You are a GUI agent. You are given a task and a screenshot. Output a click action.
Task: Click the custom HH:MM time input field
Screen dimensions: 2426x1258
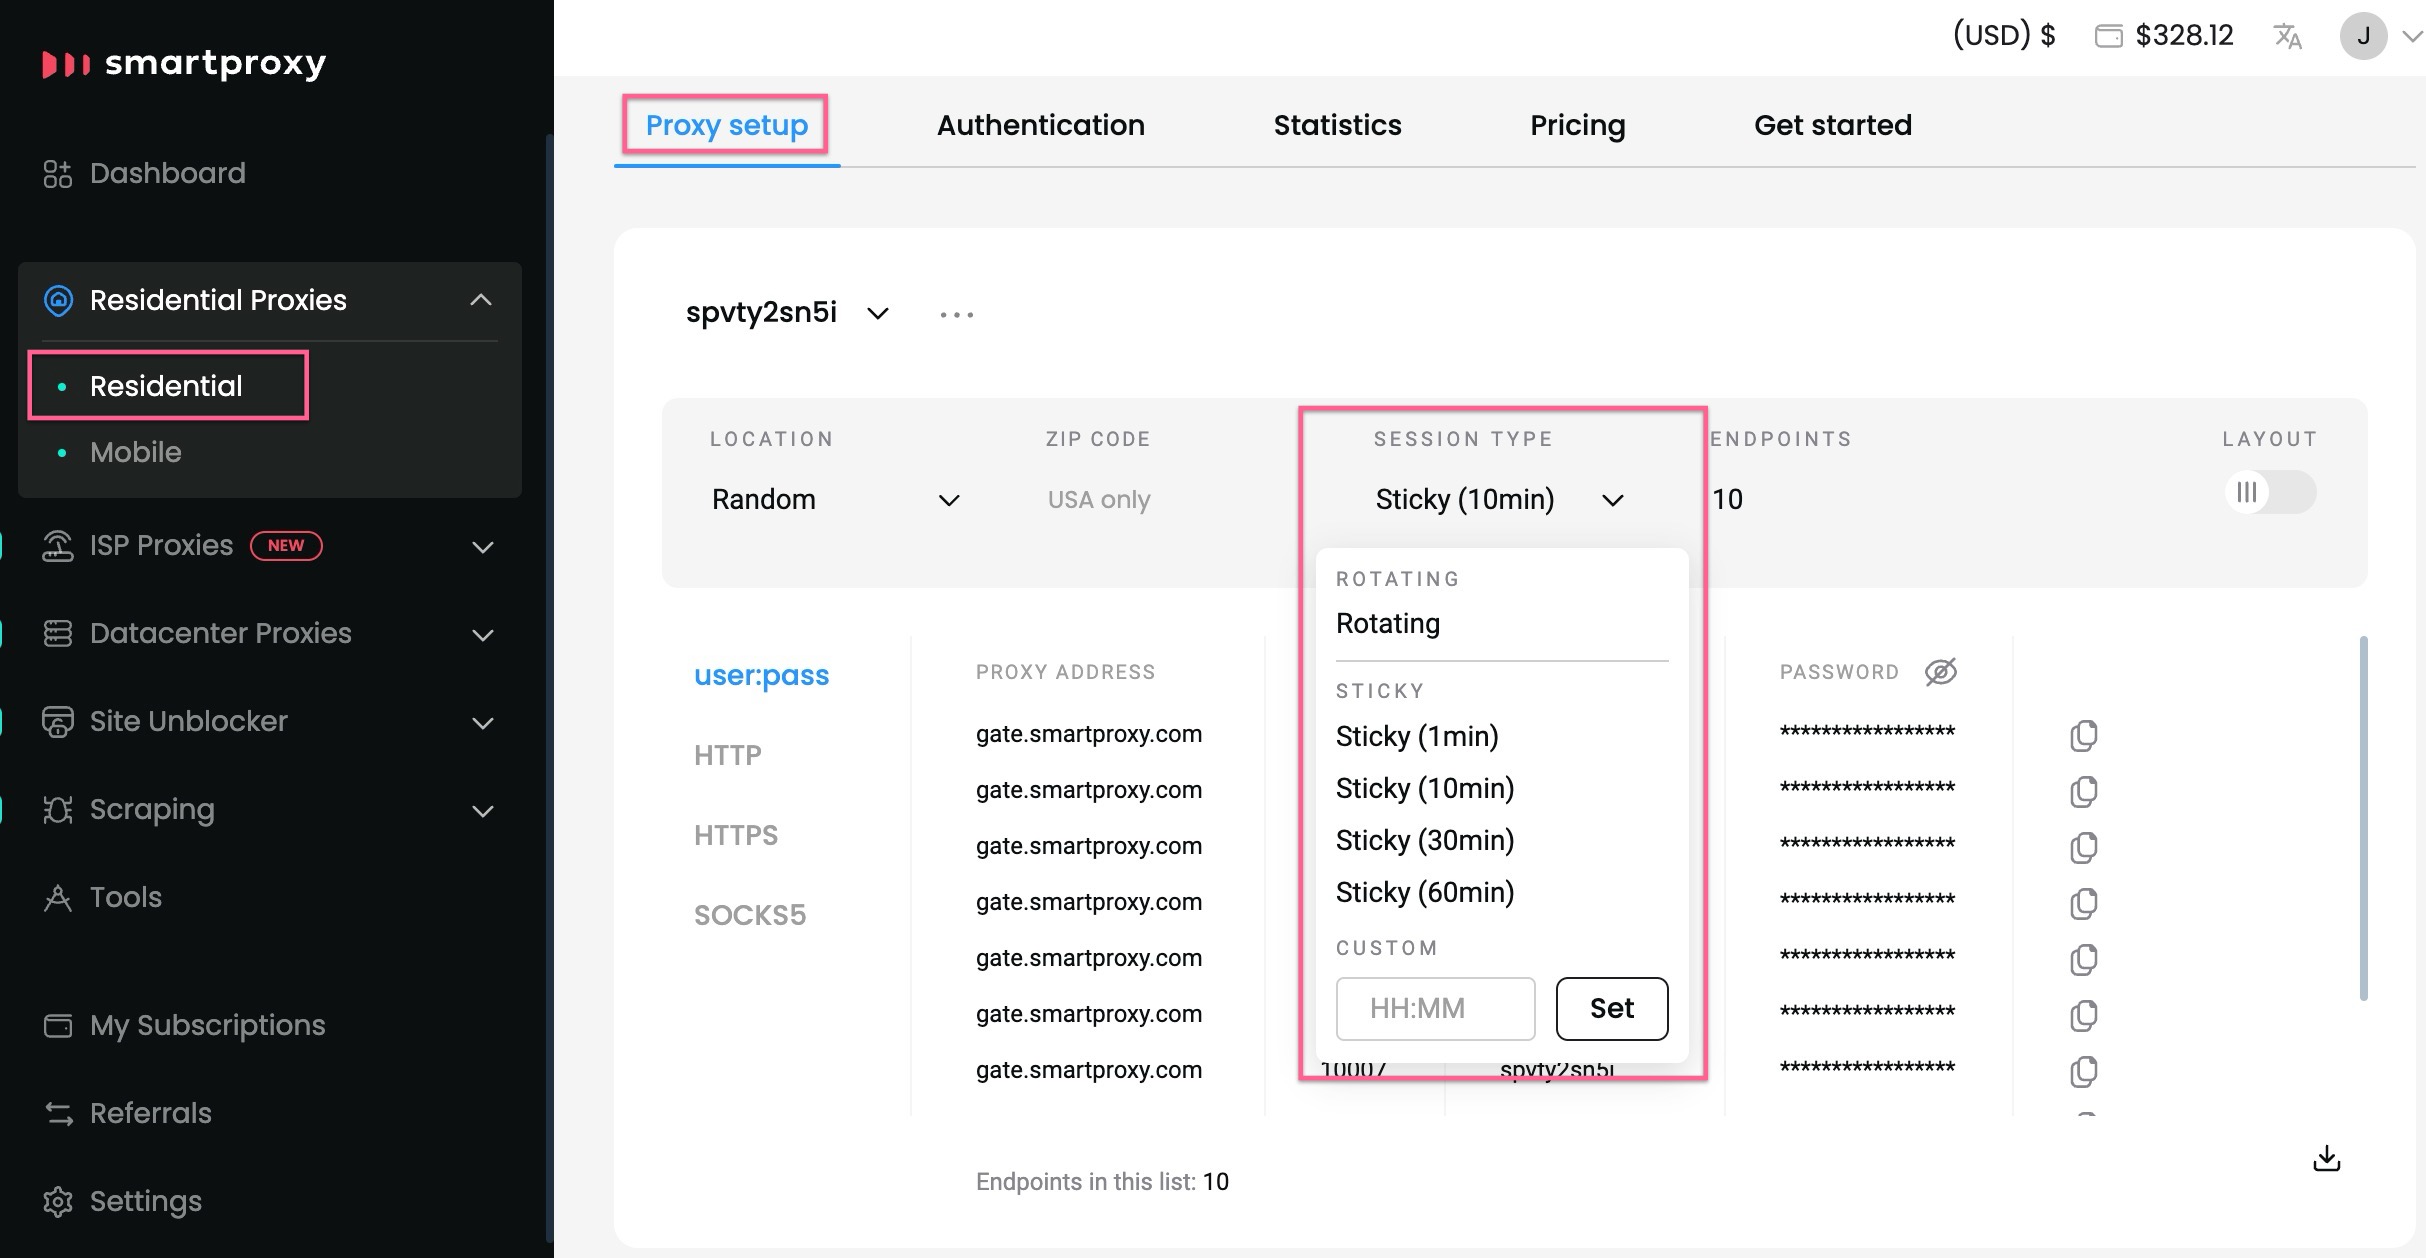(x=1433, y=1006)
